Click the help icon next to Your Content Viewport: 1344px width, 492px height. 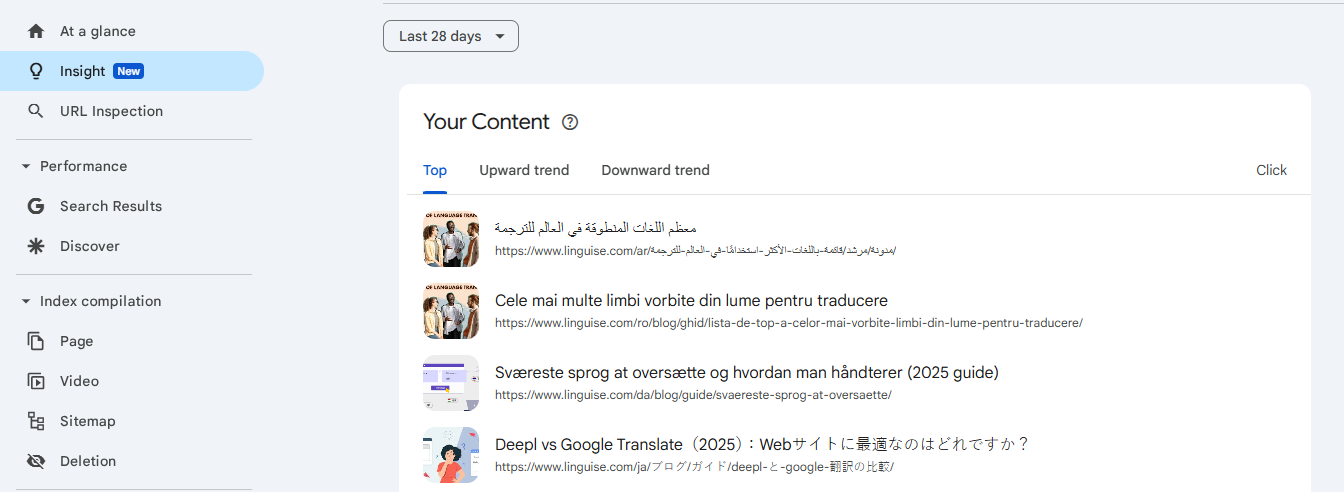[570, 122]
